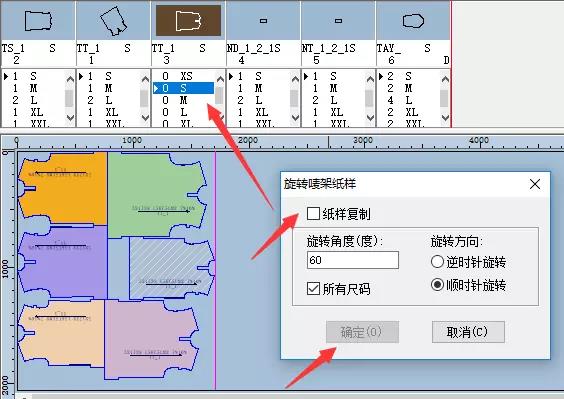This screenshot has height=399, width=564.
Task: Select the TAY_ sleeve piece thumbnail
Action: coord(413,21)
